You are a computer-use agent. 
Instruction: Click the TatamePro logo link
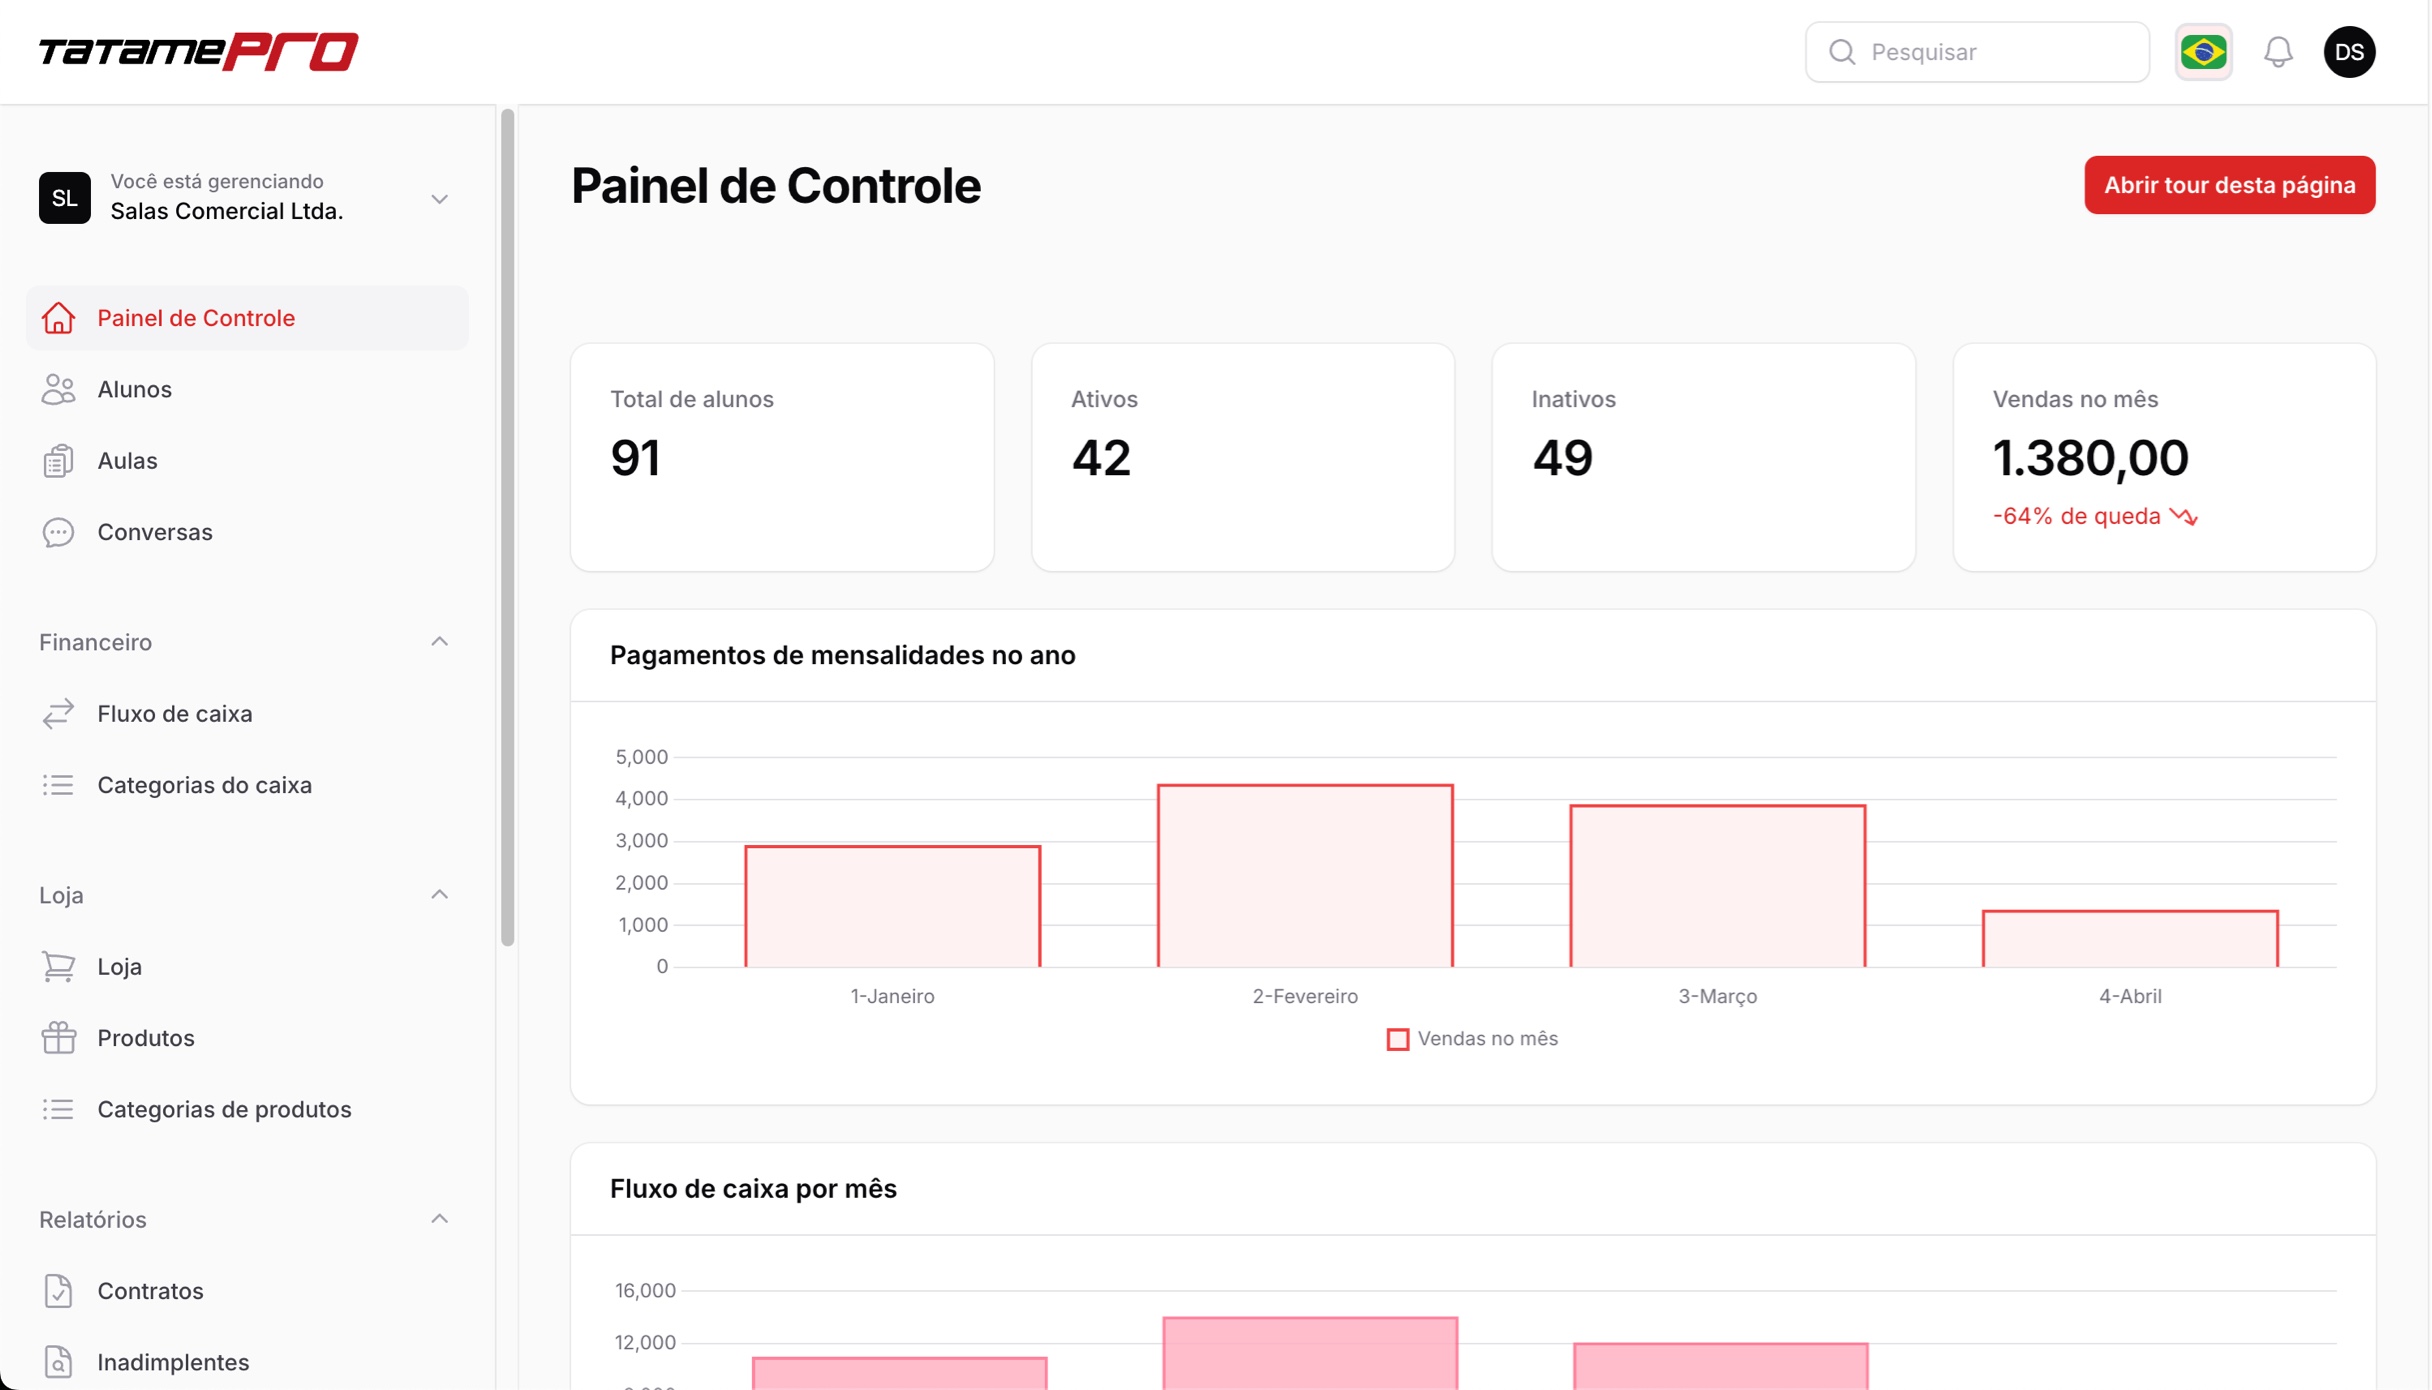[x=198, y=52]
